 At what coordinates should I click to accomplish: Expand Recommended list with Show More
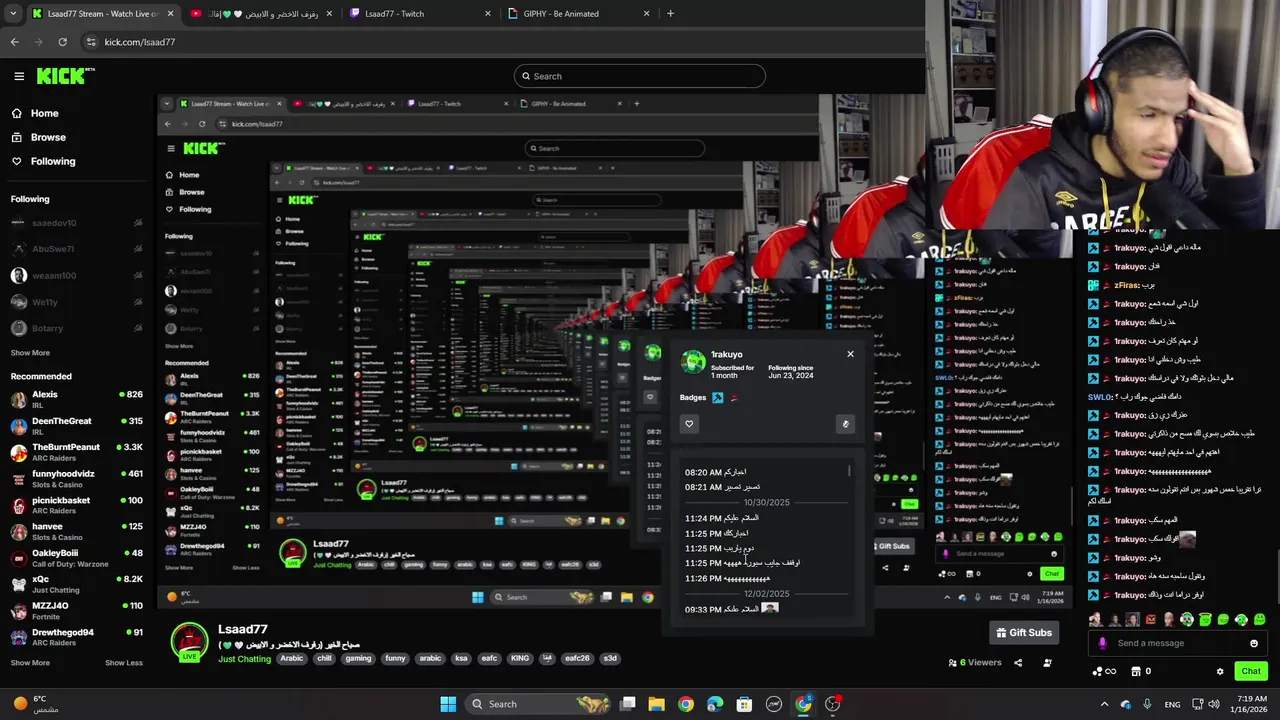click(x=30, y=663)
